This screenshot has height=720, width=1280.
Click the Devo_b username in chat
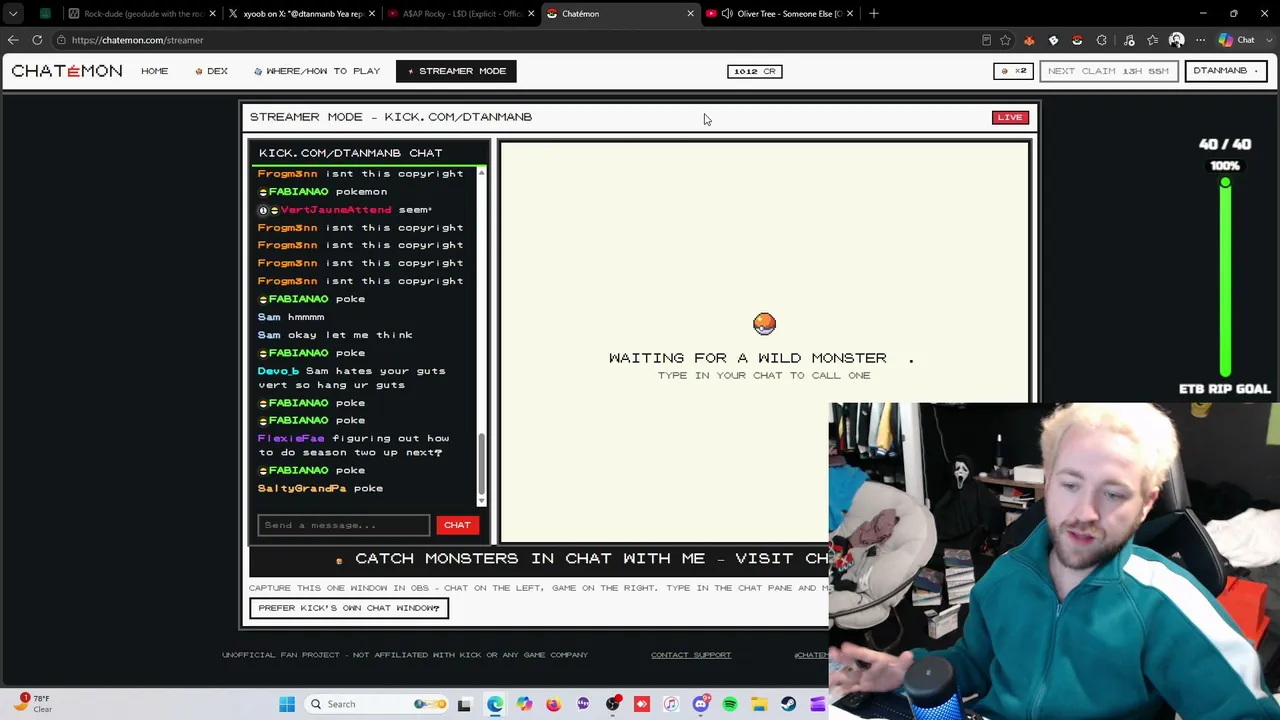278,371
